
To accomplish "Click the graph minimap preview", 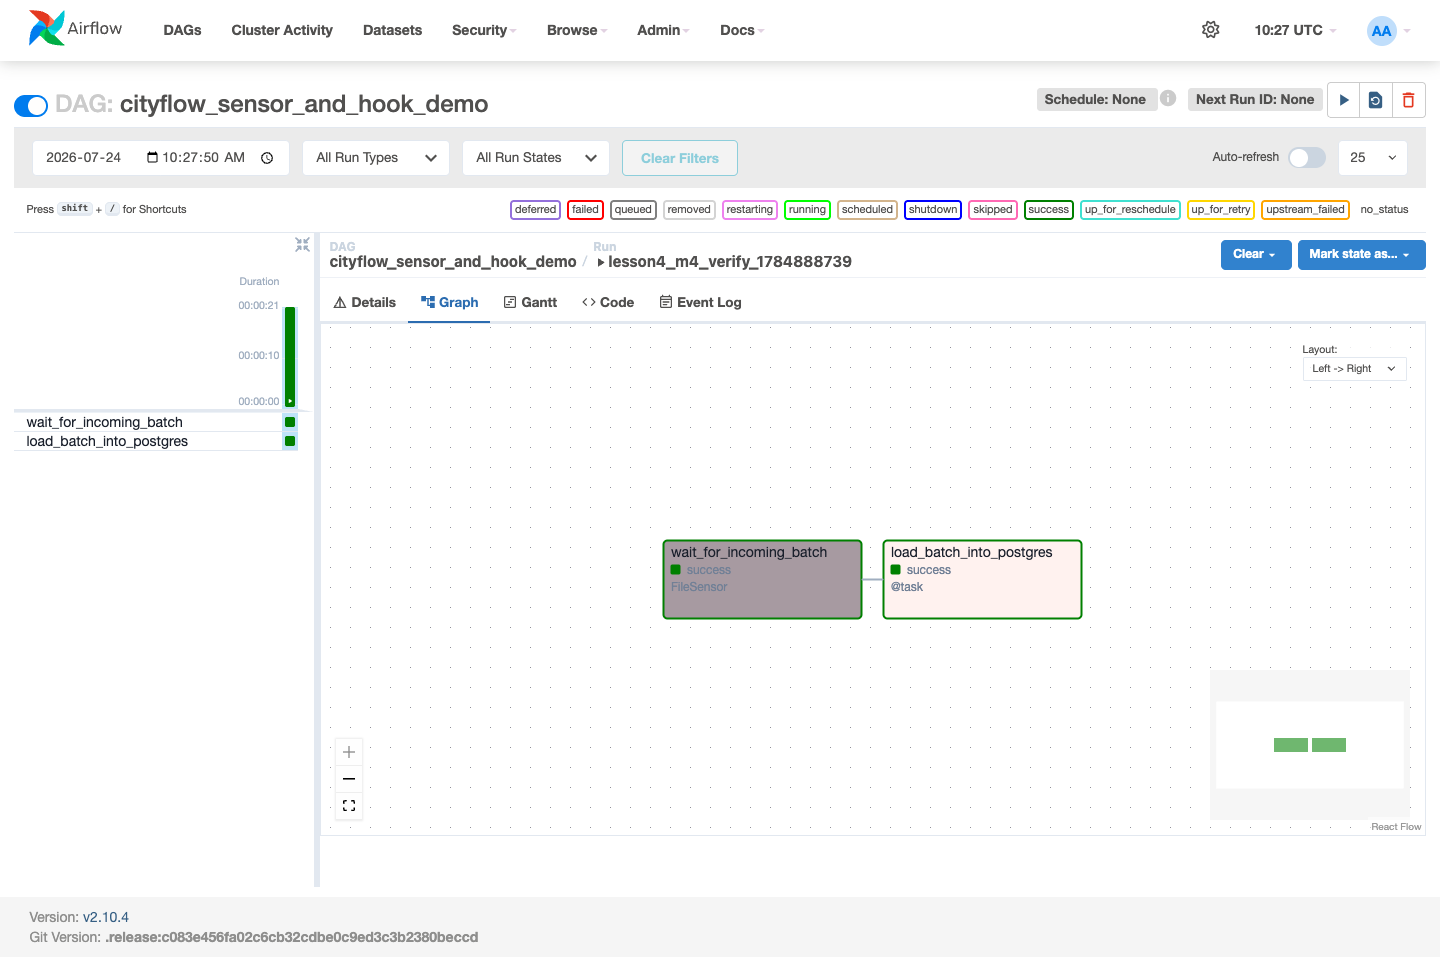I will click(1310, 745).
